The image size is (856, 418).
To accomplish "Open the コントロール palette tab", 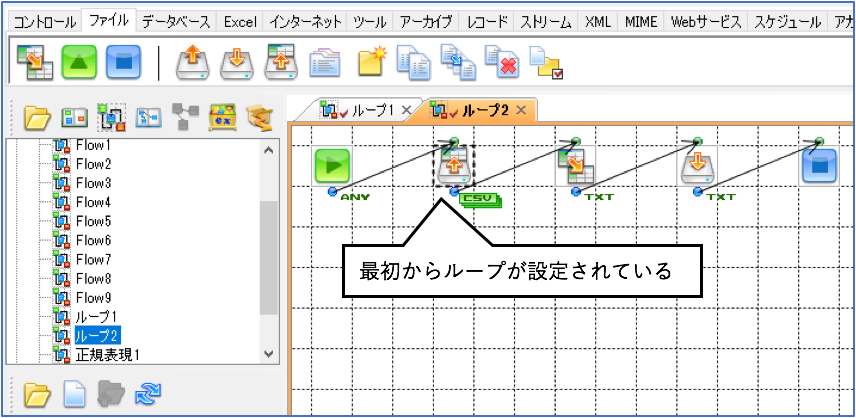I will (44, 22).
